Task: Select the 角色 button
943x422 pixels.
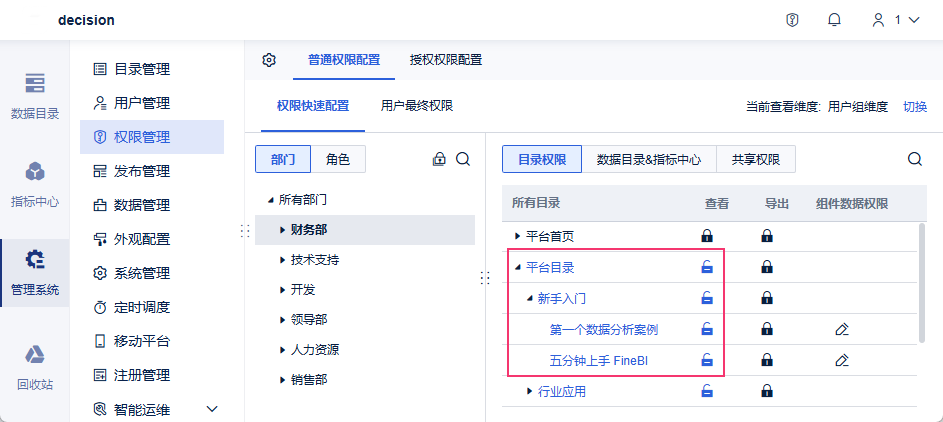Action: [x=338, y=159]
